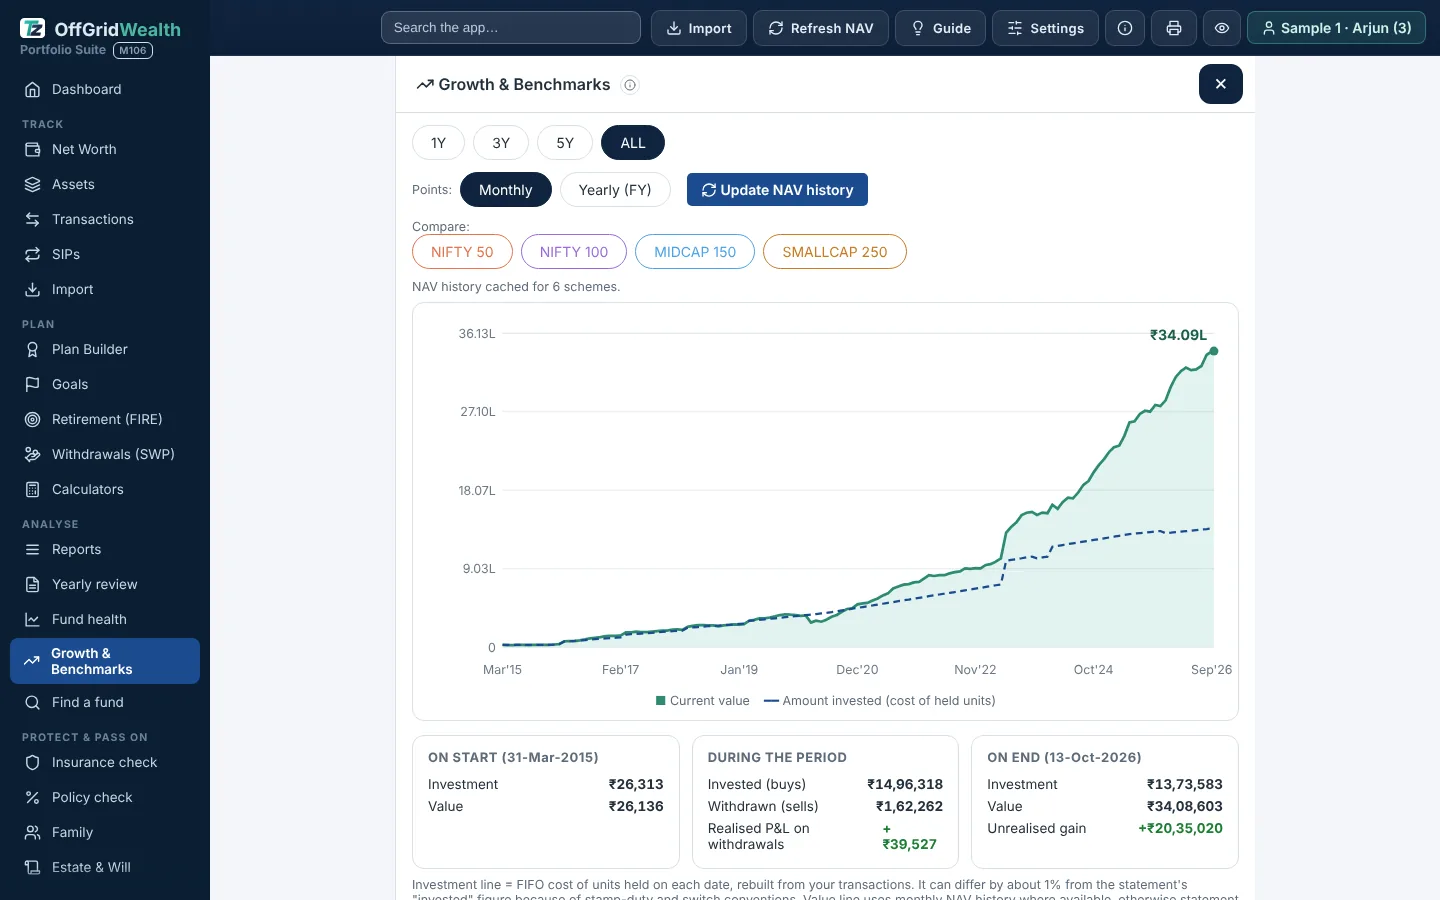Click the Import button in top bar

(699, 28)
